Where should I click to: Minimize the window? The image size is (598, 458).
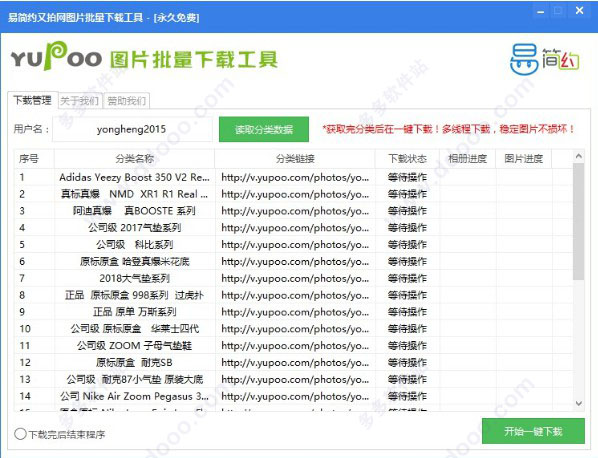coord(540,11)
